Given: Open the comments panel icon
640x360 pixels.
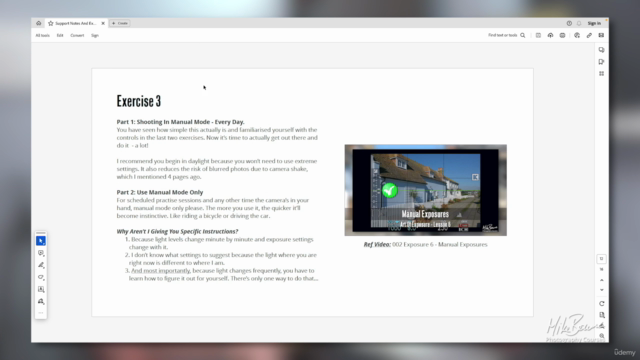Looking at the screenshot, I should pyautogui.click(x=601, y=50).
